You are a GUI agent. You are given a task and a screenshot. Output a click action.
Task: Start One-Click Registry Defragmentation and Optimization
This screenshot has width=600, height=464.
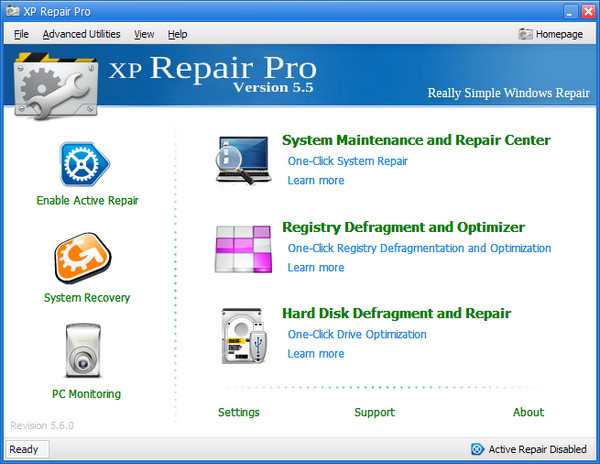(x=419, y=248)
